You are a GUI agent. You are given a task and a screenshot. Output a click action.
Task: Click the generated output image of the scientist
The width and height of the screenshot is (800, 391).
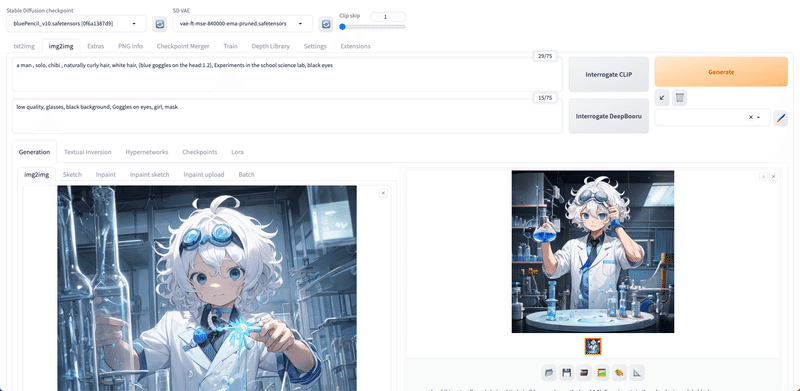coord(593,252)
